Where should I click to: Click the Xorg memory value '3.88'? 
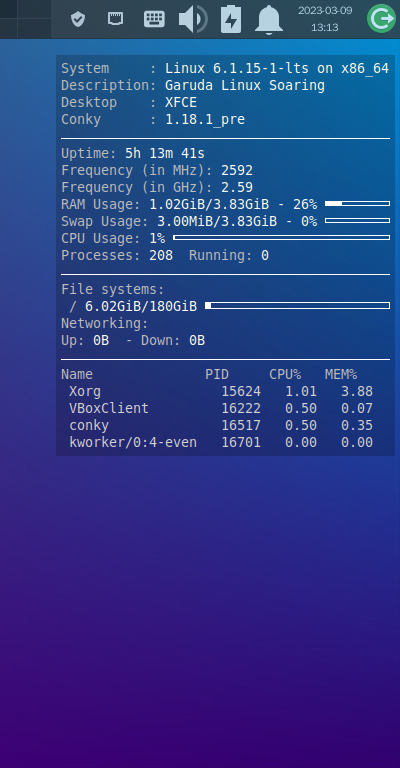357,391
